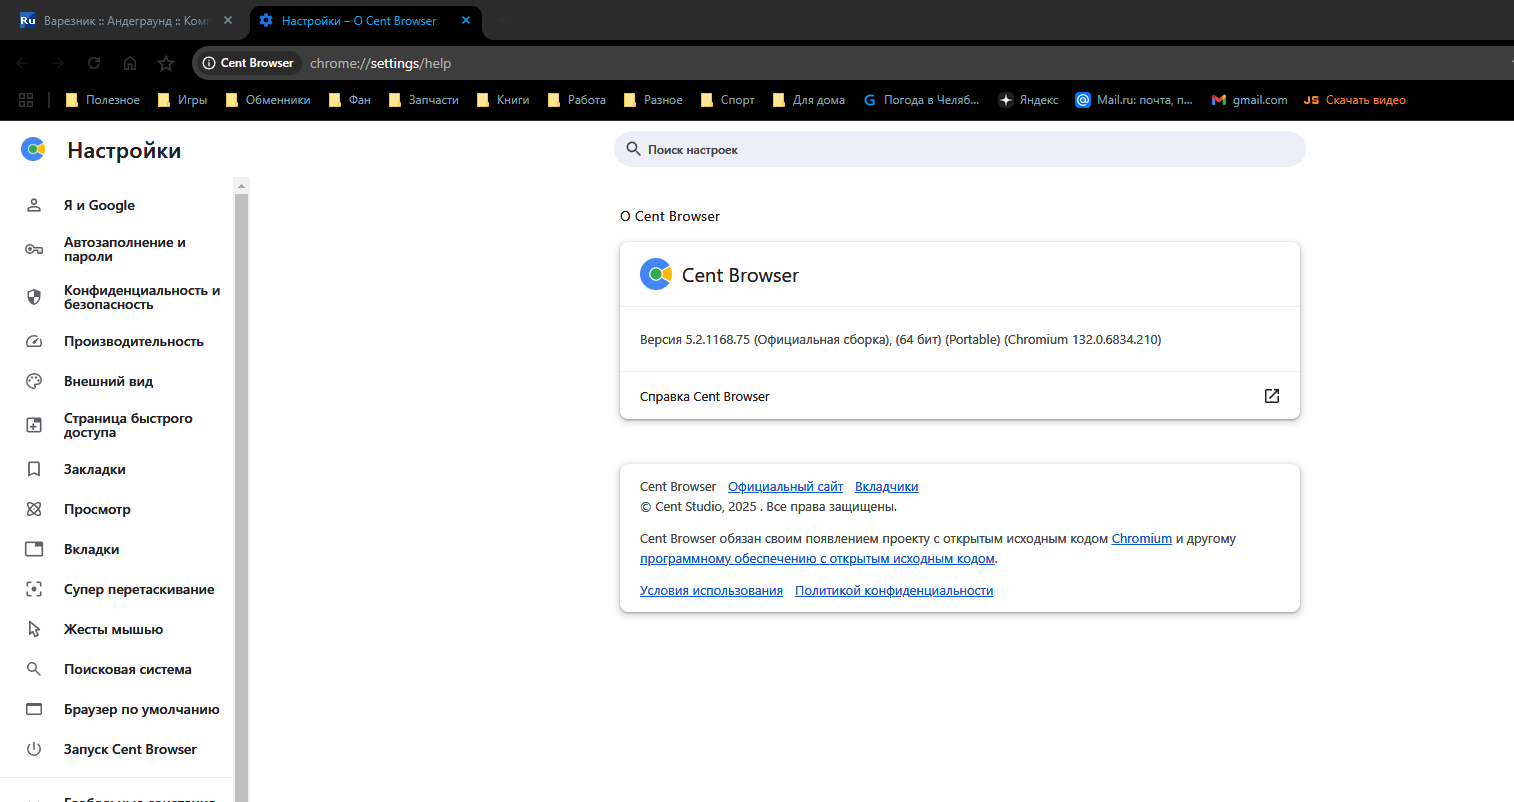Click the site info icon in address bar
The height and width of the screenshot is (802, 1514).
[x=209, y=63]
